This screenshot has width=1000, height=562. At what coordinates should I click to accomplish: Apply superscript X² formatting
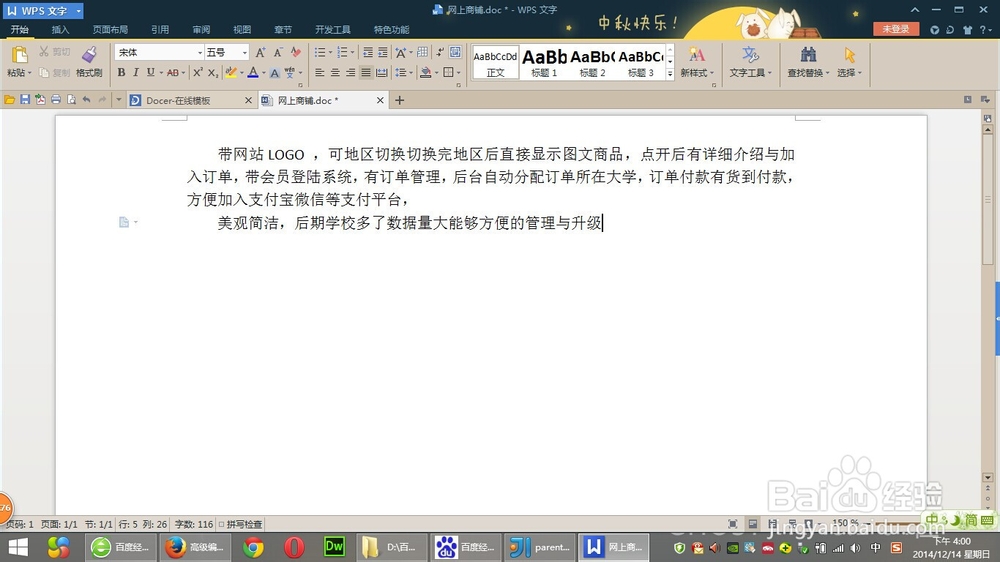[x=198, y=73]
